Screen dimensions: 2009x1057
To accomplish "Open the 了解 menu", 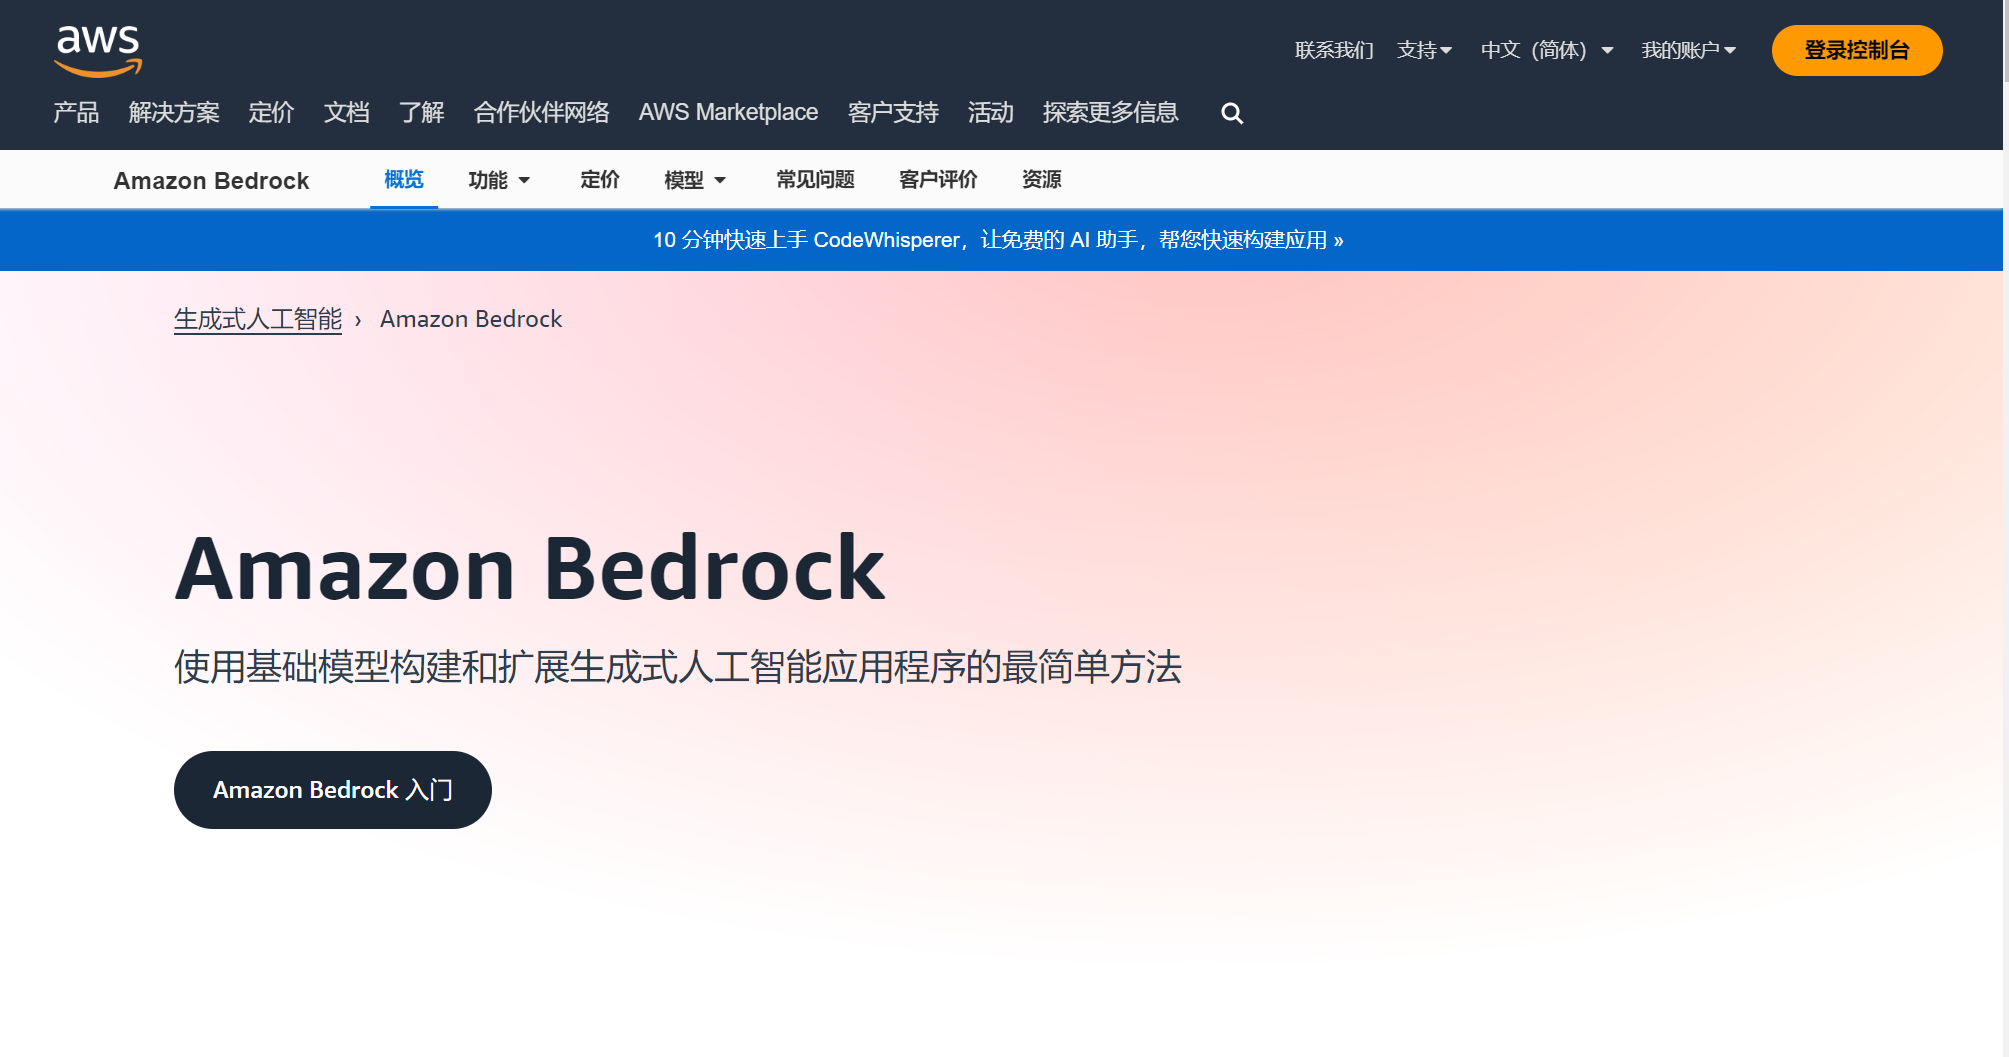I will tap(421, 112).
